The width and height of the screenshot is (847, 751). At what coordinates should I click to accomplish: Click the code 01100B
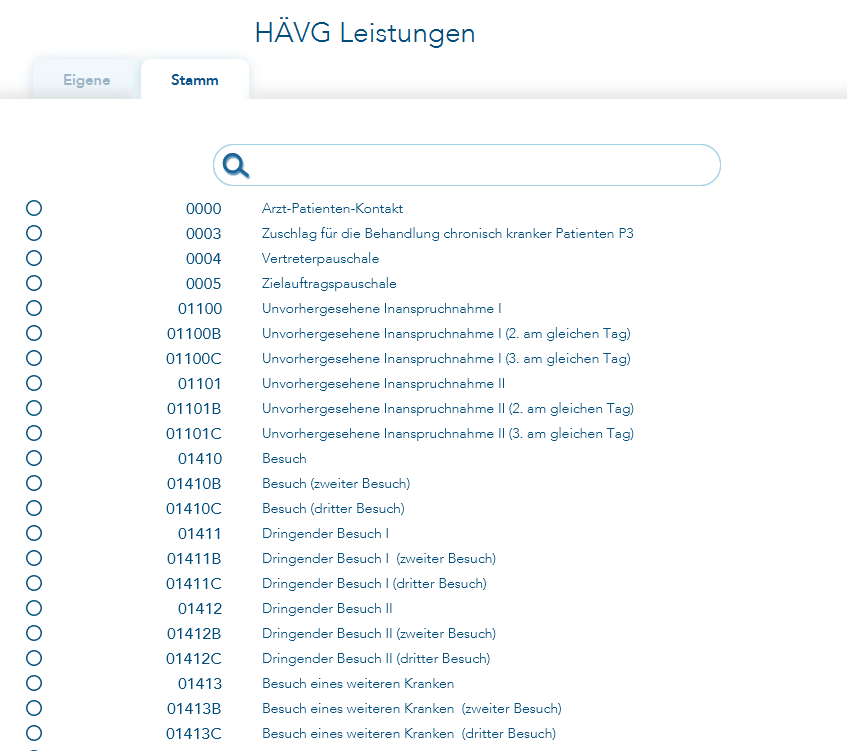pos(194,334)
